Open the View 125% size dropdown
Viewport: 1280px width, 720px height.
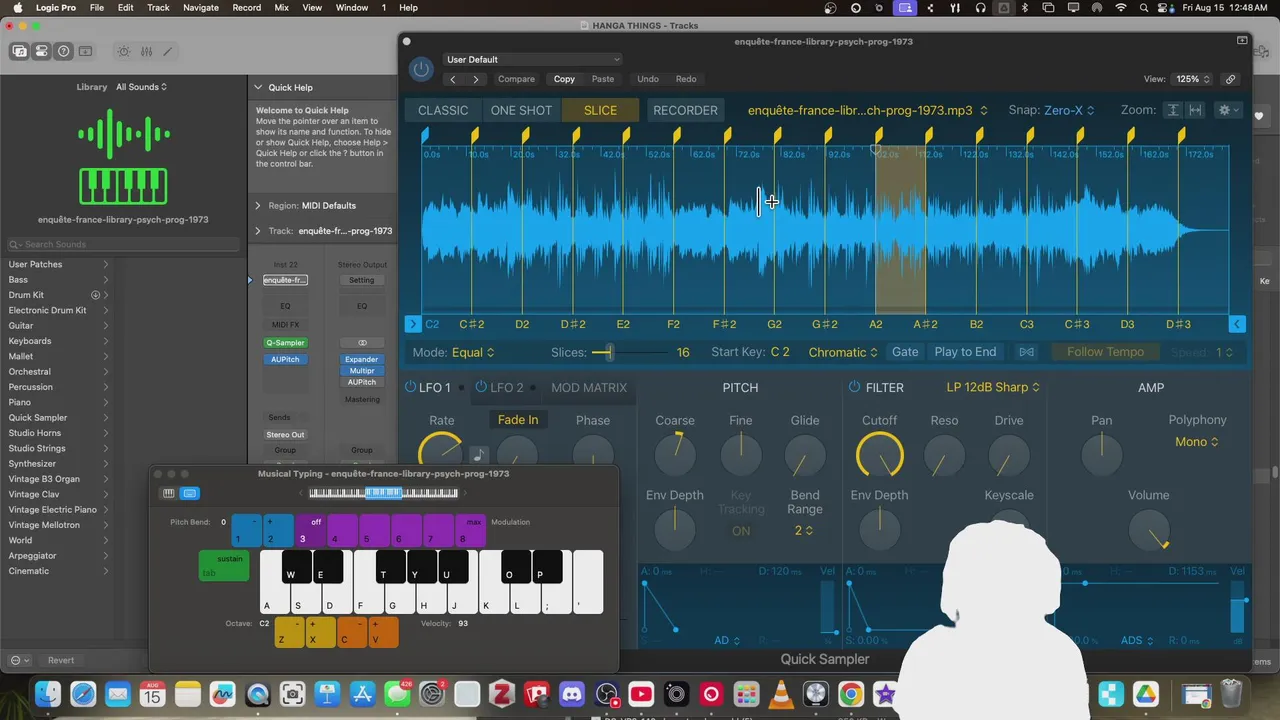tap(1192, 79)
